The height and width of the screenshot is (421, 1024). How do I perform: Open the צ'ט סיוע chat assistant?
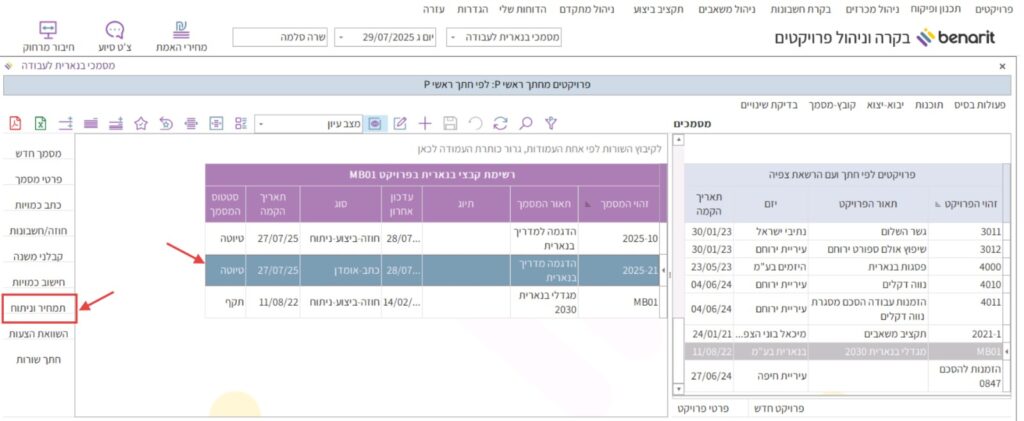click(115, 36)
